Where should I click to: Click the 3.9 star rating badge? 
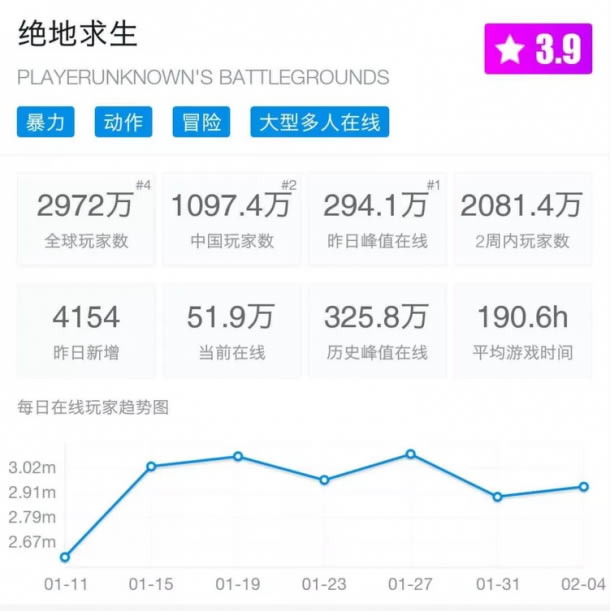pyautogui.click(x=538, y=49)
